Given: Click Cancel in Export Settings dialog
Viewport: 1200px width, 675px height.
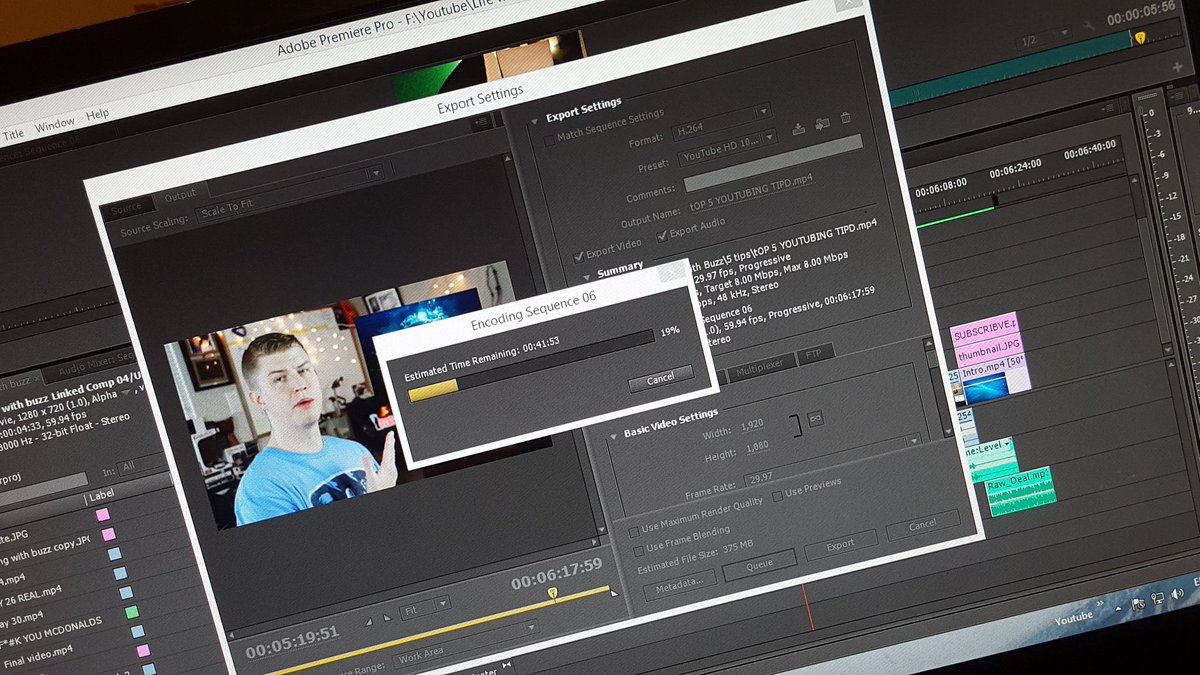Looking at the screenshot, I should tap(922, 525).
